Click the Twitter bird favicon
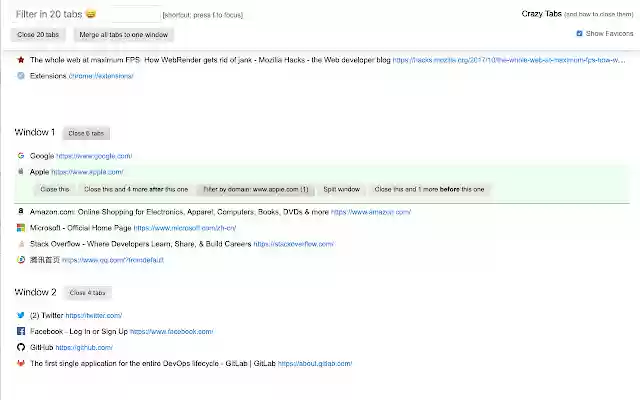640x400 pixels. (x=20, y=315)
